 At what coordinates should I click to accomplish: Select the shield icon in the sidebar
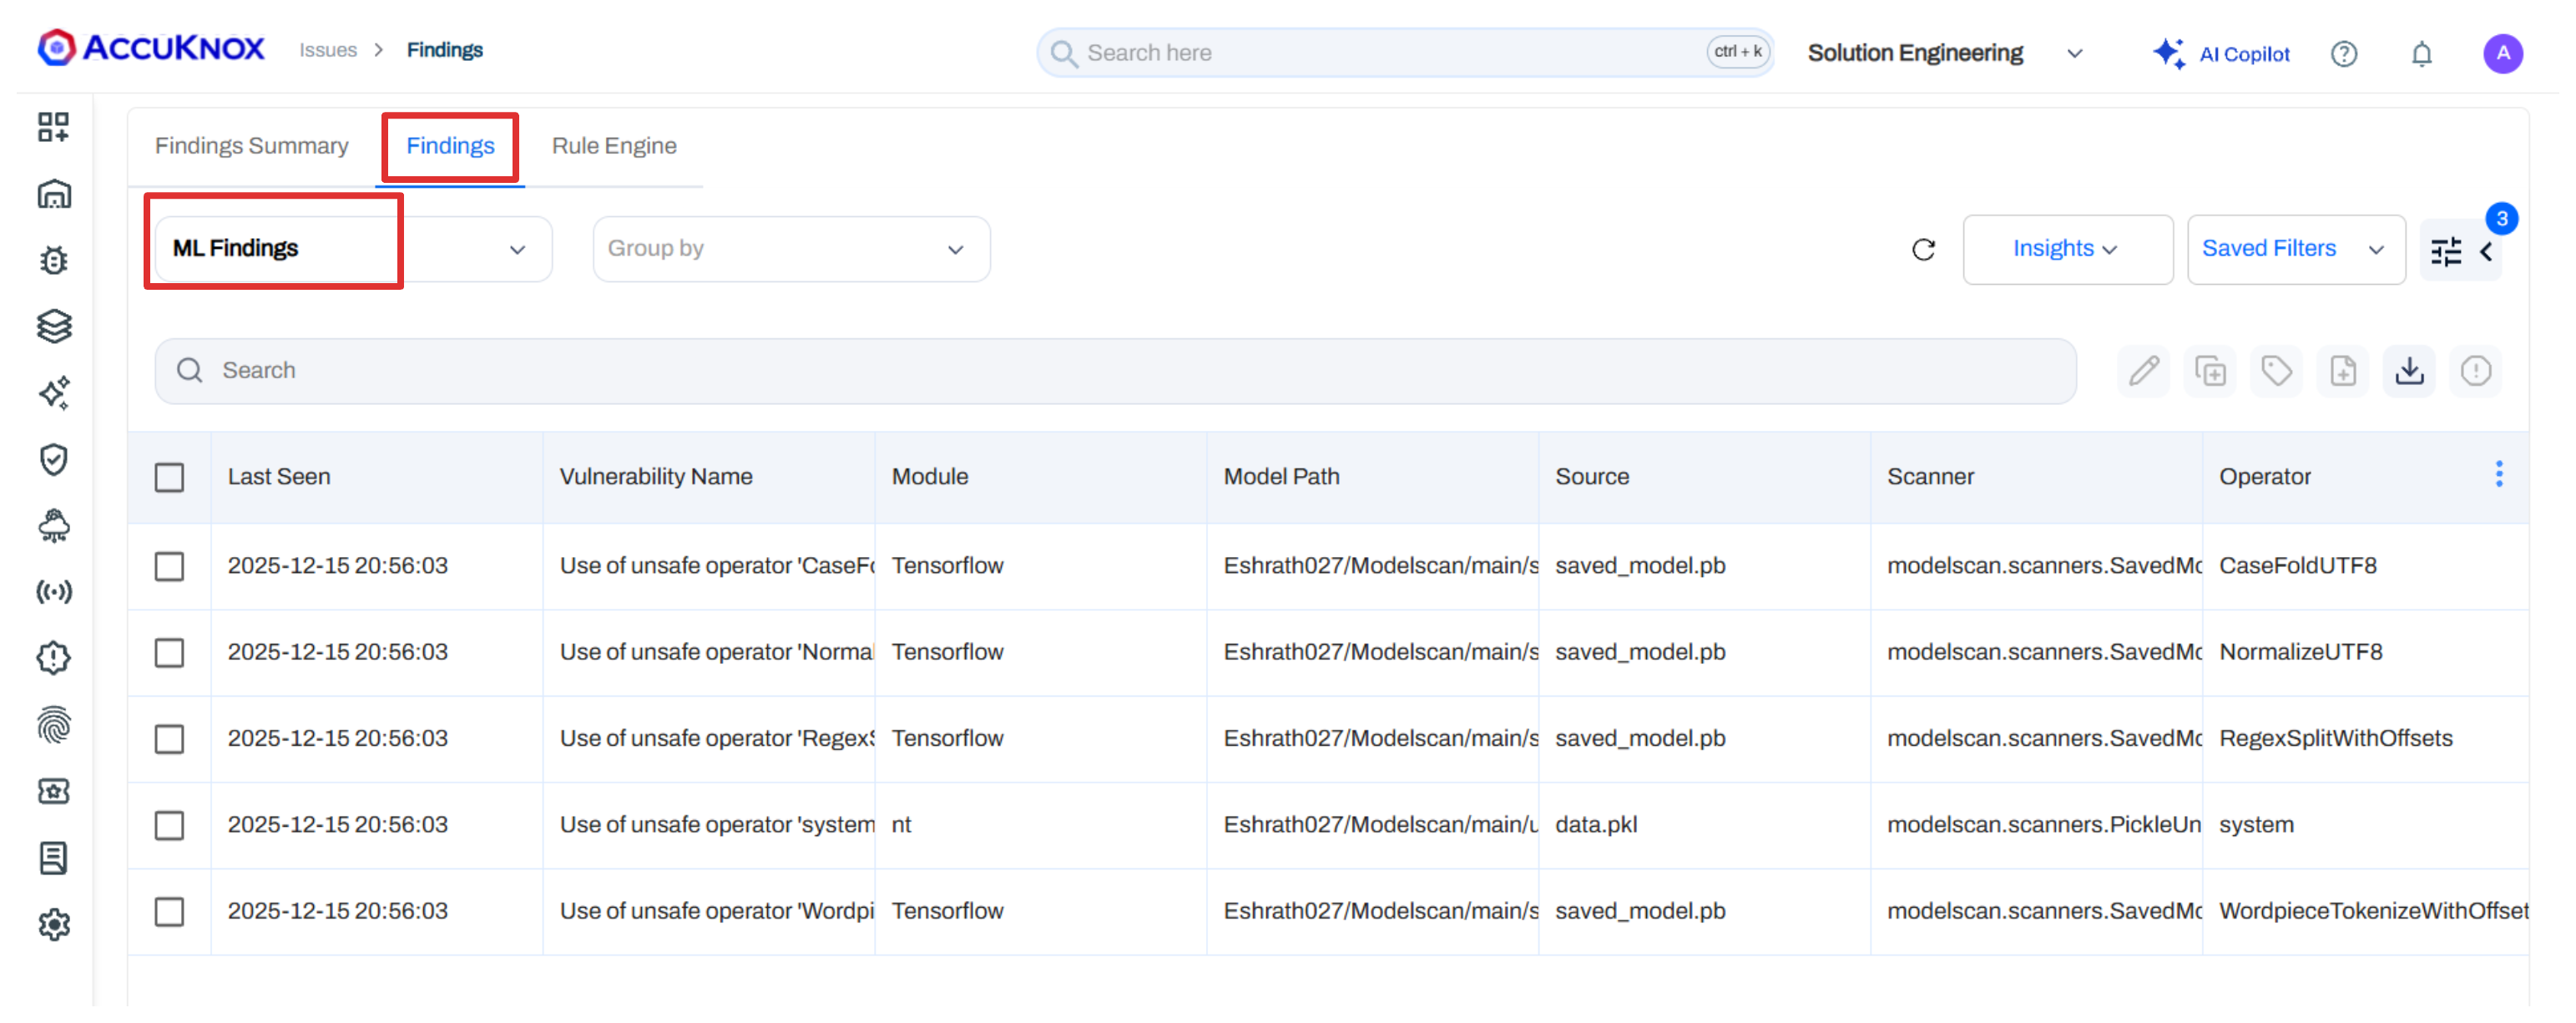tap(54, 459)
